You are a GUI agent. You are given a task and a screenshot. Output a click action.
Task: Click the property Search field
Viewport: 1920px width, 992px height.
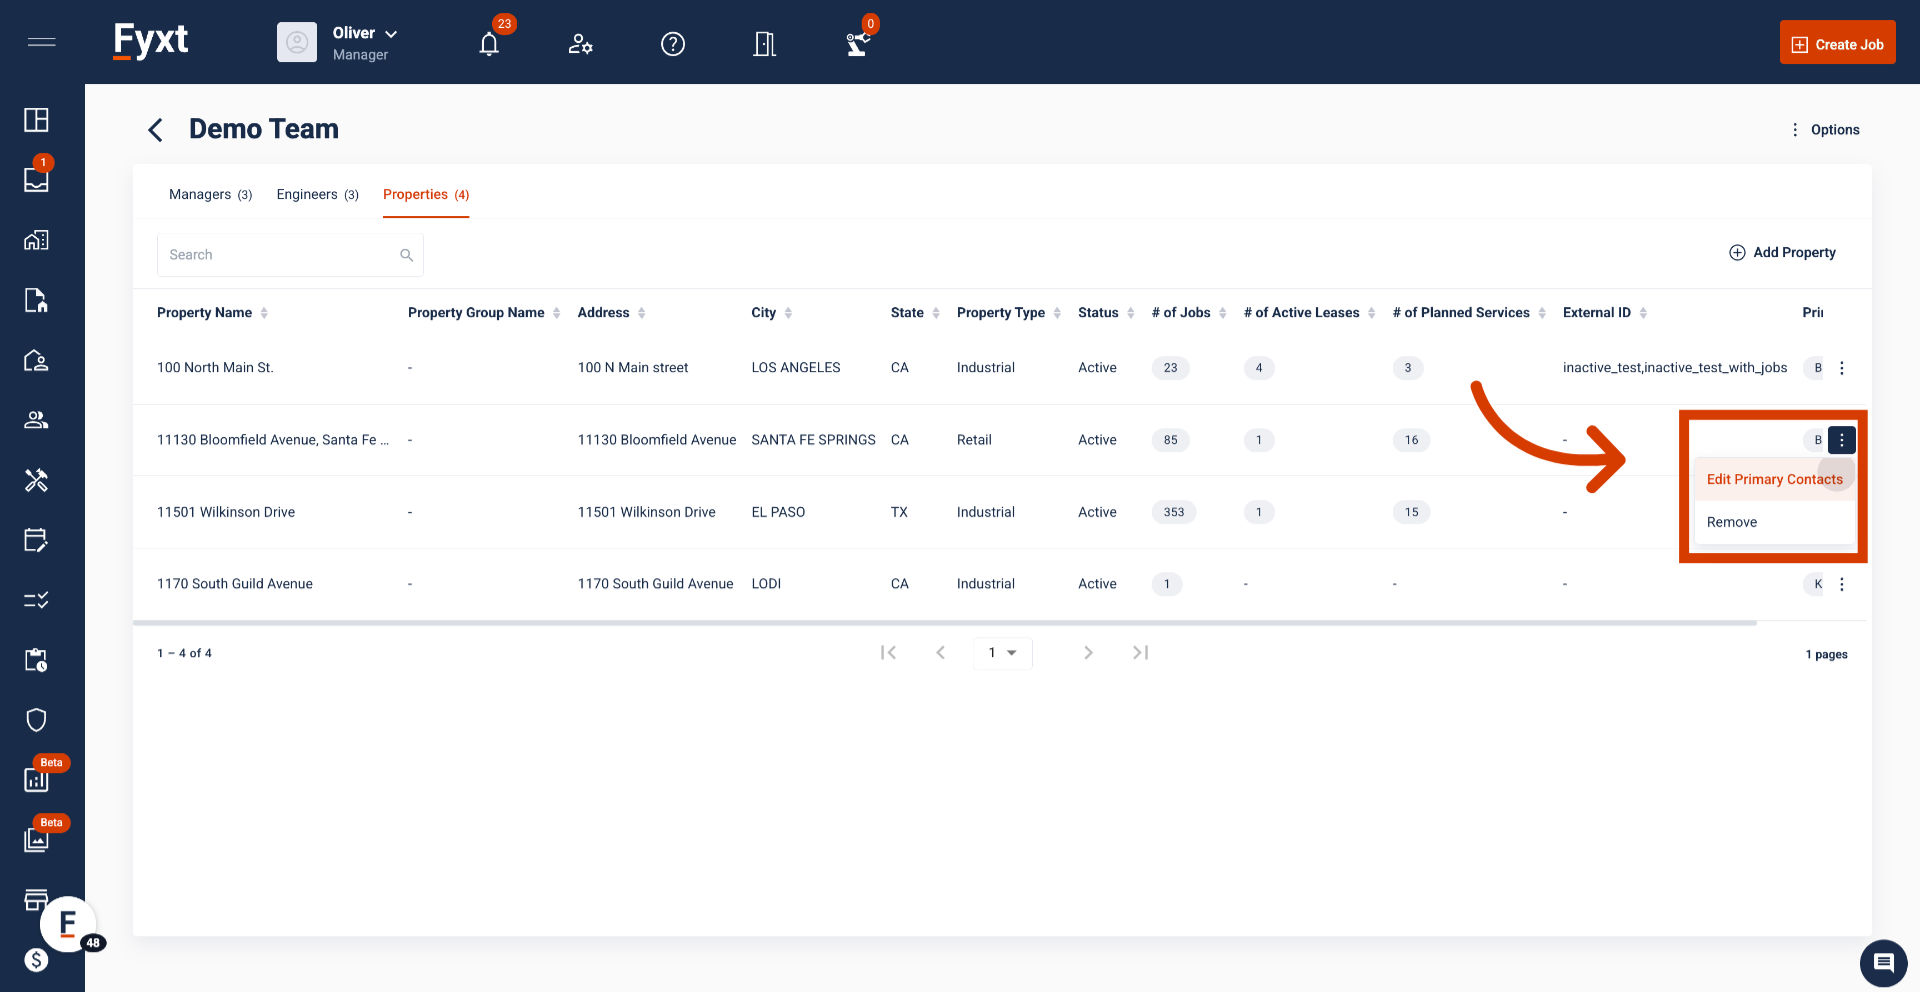(290, 255)
